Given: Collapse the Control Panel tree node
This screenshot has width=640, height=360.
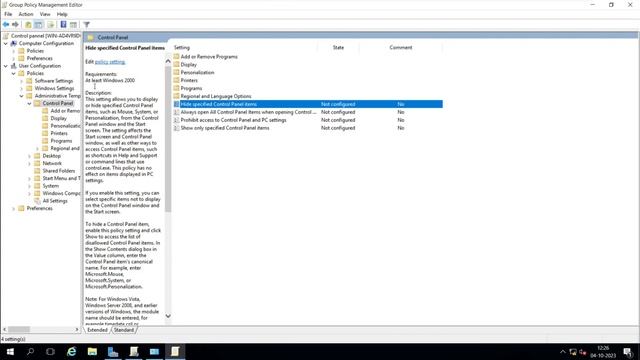Looking at the screenshot, I should click(x=29, y=103).
